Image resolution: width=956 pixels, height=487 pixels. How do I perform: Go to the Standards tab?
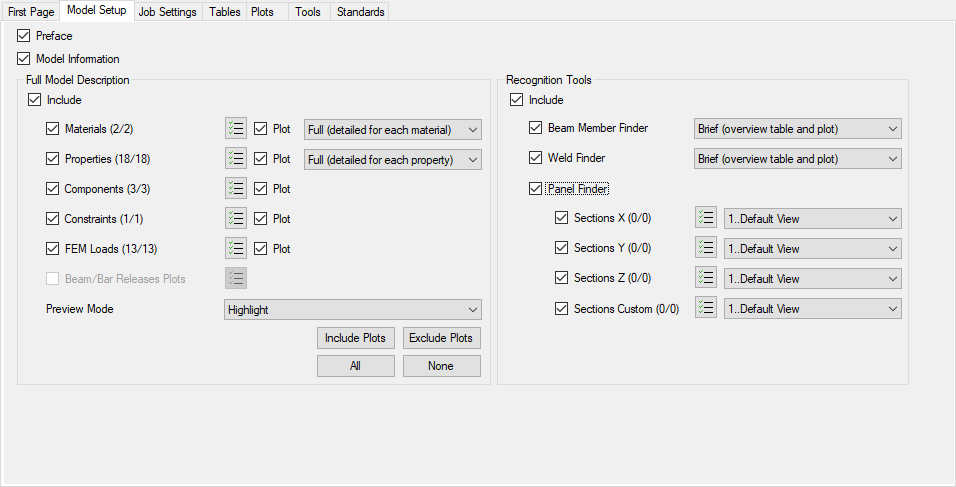pyautogui.click(x=360, y=12)
